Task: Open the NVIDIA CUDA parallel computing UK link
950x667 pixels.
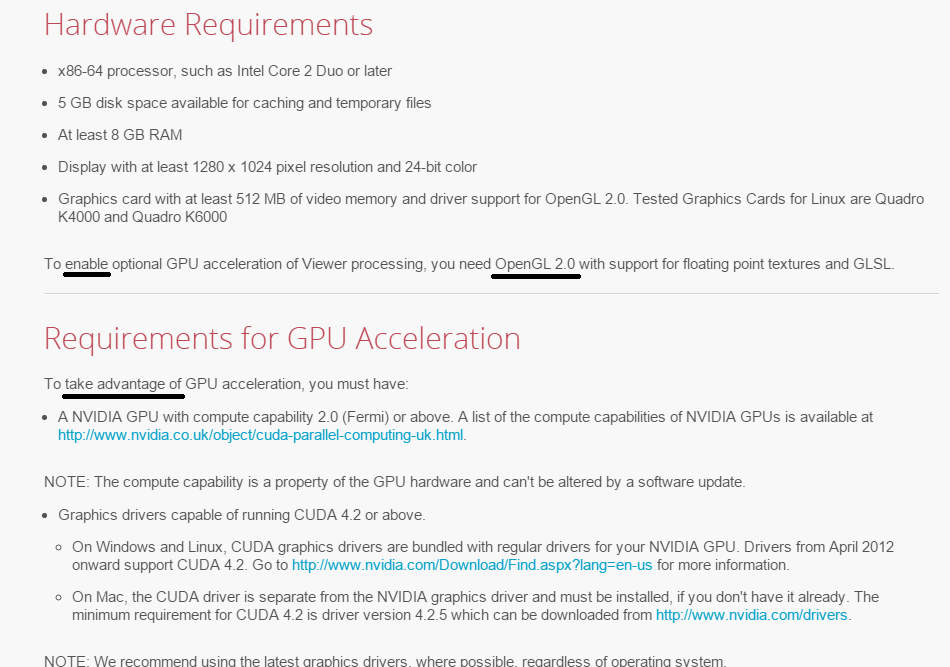Action: tap(261, 435)
